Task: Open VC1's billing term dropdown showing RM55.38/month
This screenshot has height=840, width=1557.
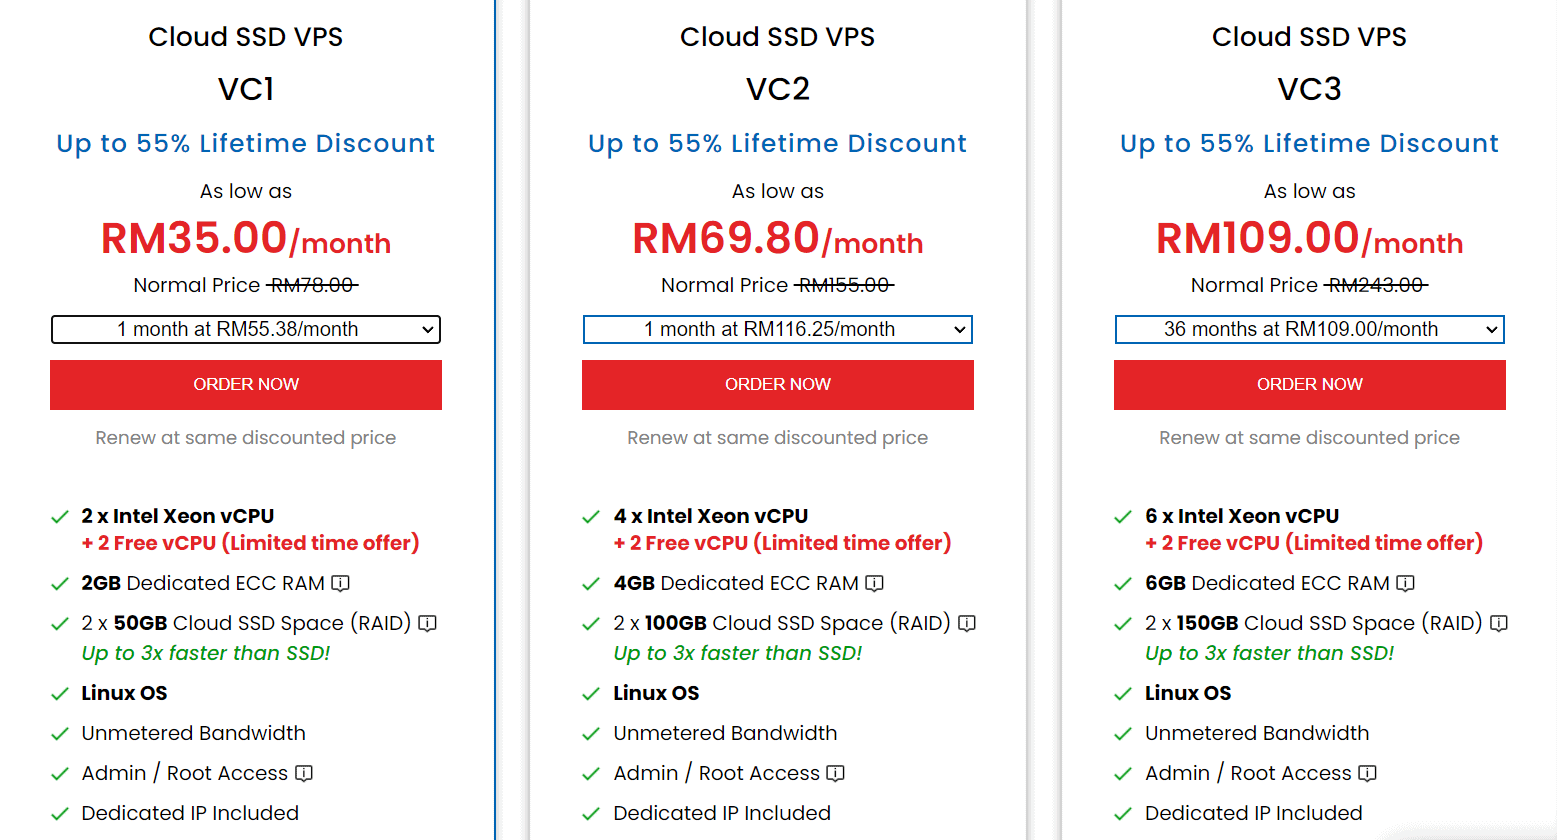Action: click(245, 329)
